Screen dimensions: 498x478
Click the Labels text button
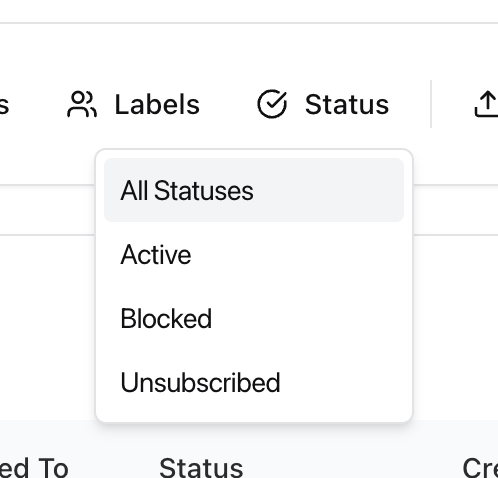click(157, 105)
